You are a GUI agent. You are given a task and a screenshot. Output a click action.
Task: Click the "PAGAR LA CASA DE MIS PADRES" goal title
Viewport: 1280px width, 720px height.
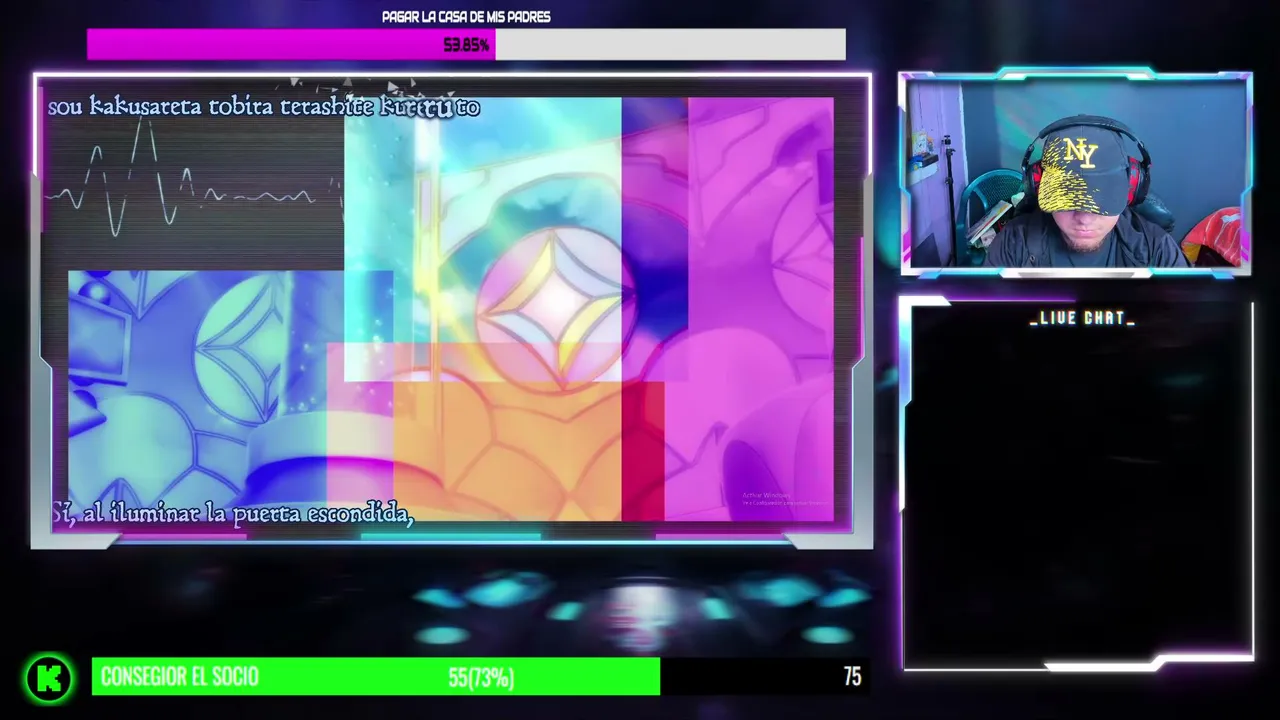(x=466, y=17)
